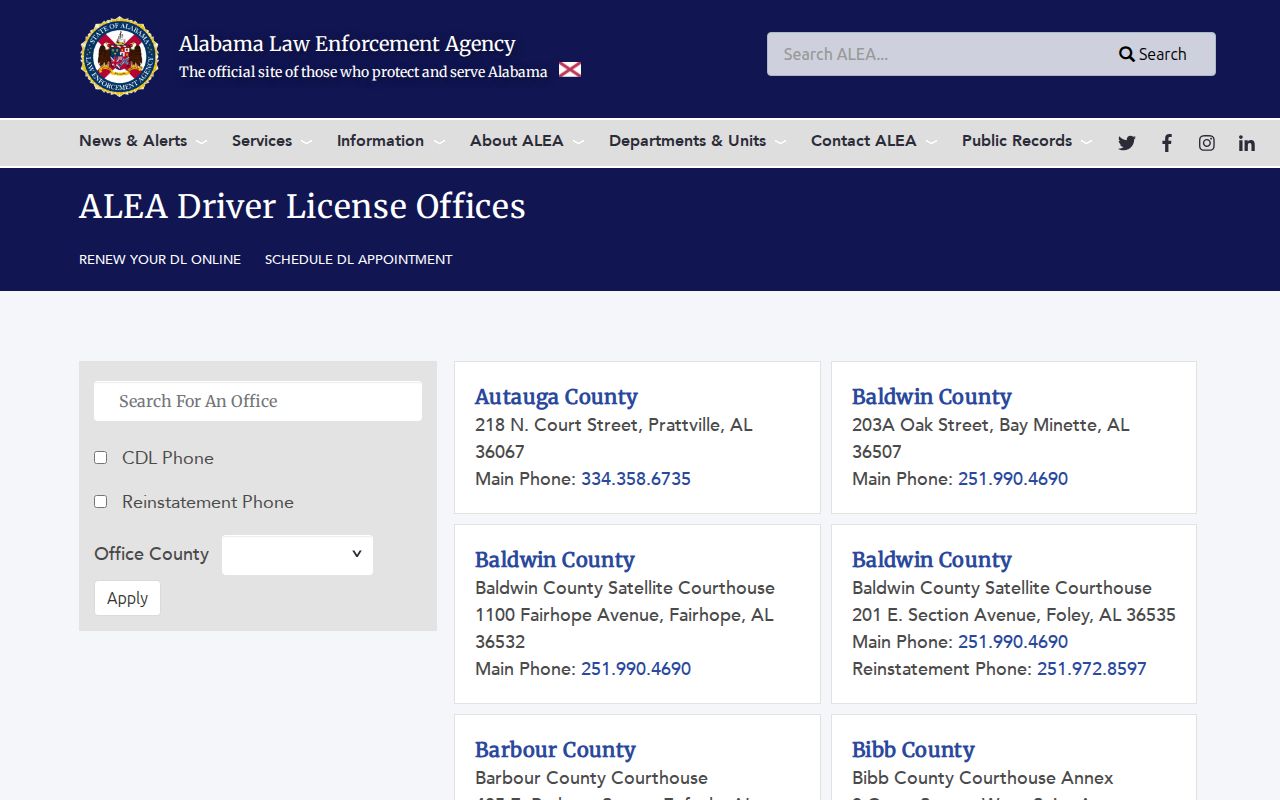Call Fairhope office main phone number

[636, 669]
